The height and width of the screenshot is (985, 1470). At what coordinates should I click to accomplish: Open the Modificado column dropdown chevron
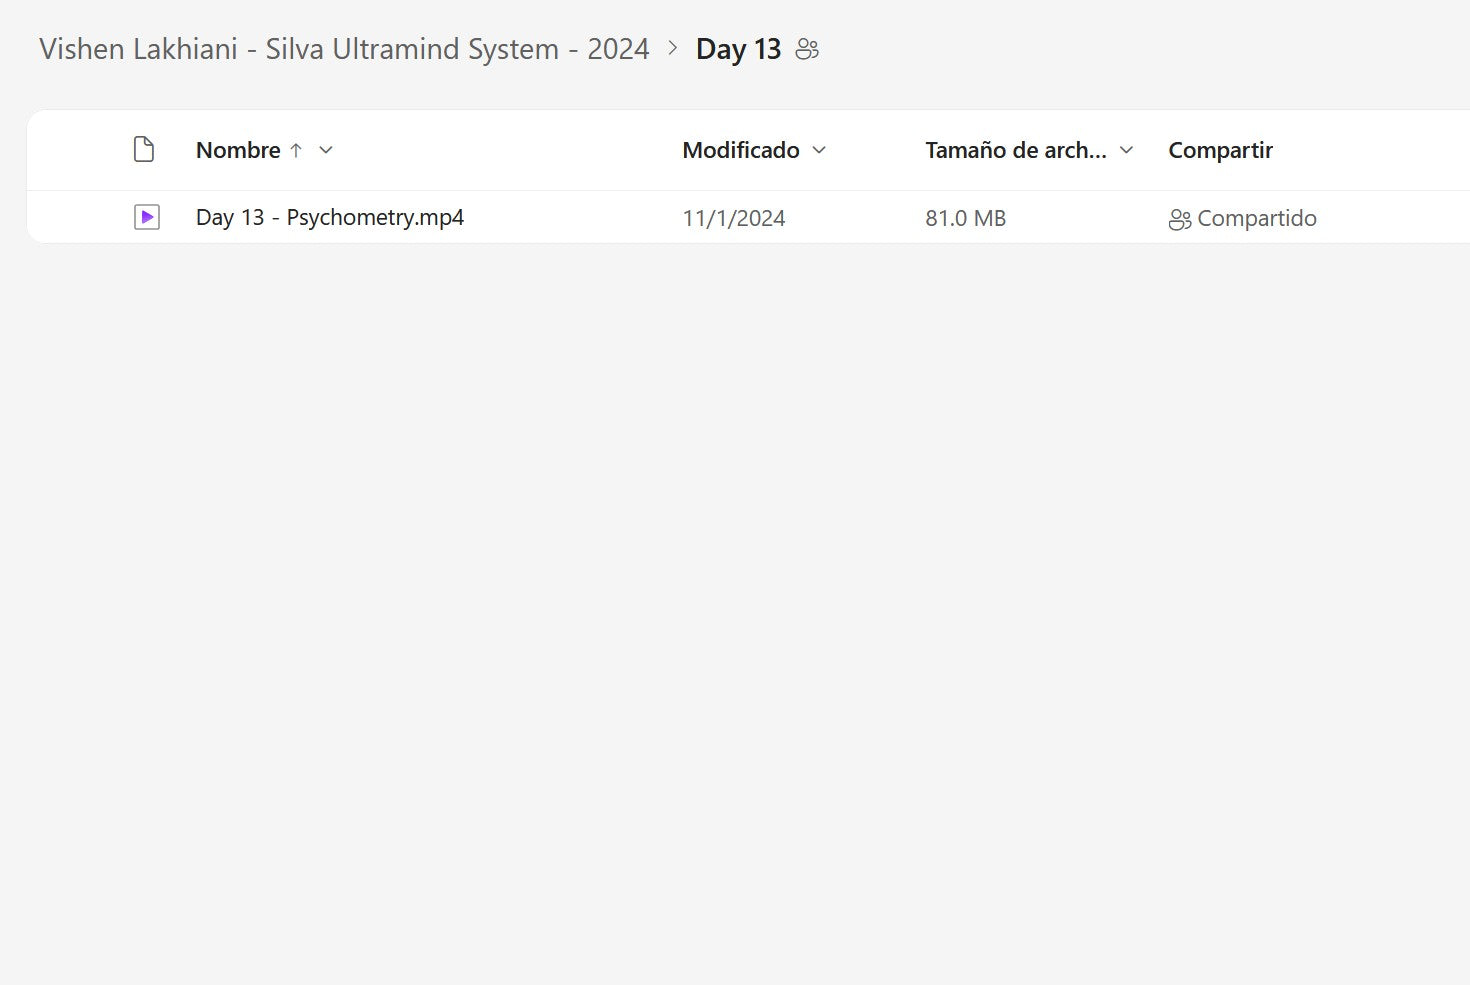(x=820, y=150)
